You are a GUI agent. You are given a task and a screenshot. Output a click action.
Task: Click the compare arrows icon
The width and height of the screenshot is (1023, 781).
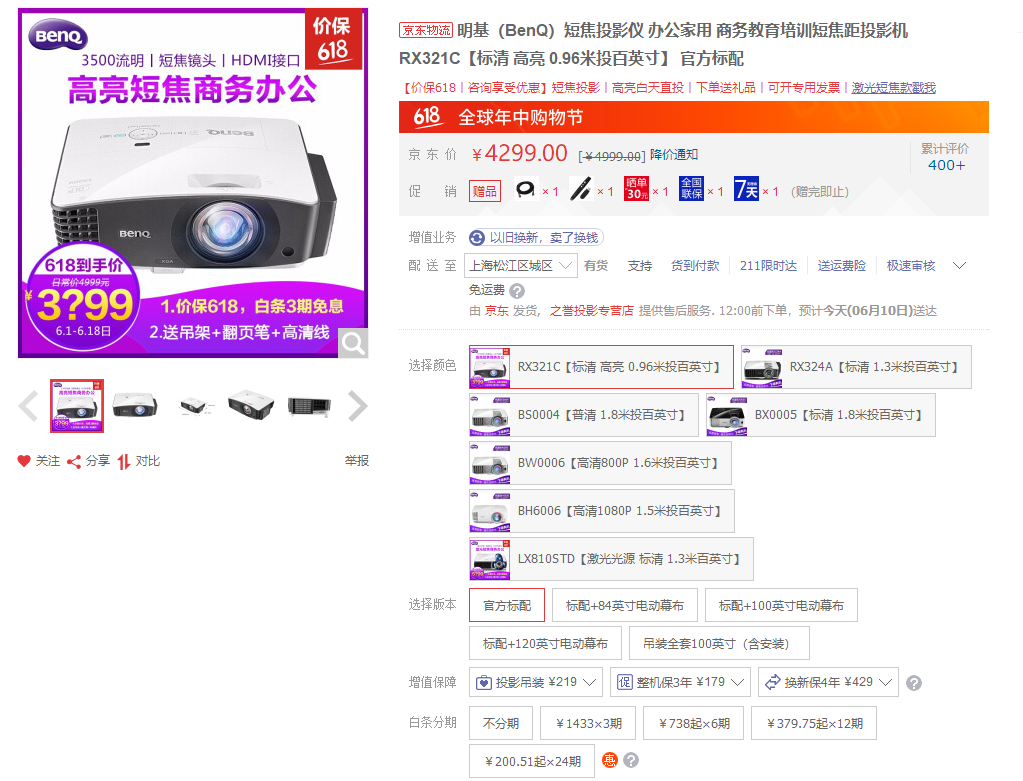(x=124, y=462)
